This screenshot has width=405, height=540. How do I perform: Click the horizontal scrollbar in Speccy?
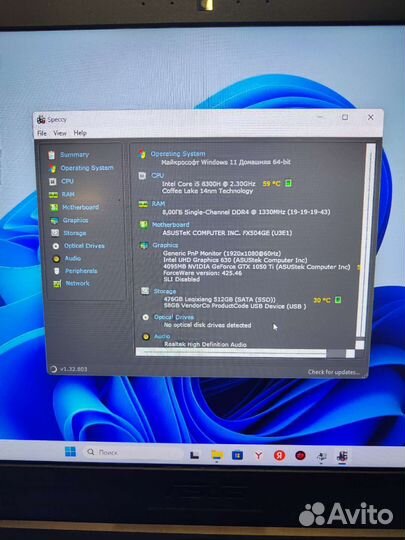click(x=231, y=353)
